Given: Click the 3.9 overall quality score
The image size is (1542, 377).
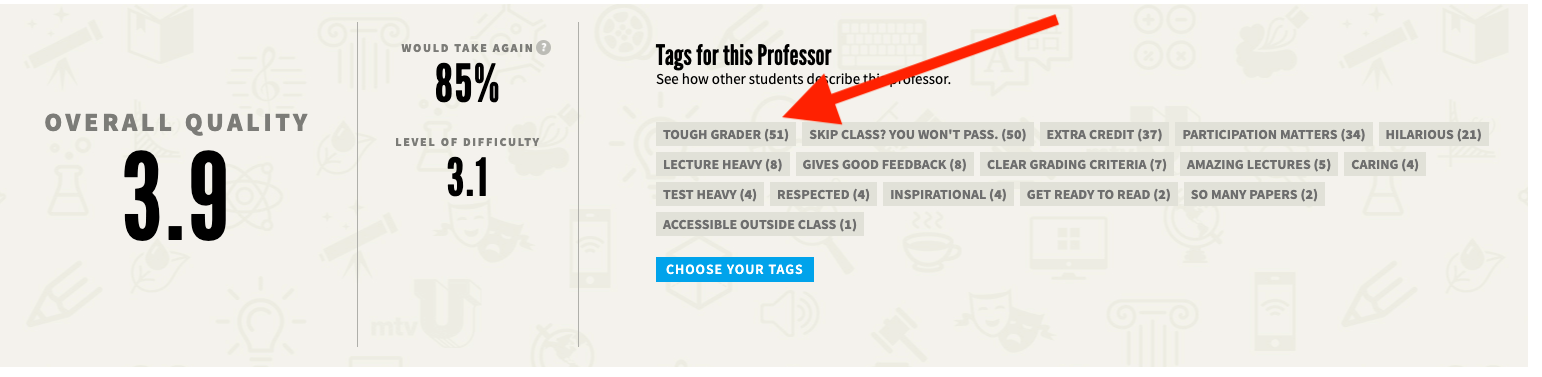Looking at the screenshot, I should click(177, 196).
